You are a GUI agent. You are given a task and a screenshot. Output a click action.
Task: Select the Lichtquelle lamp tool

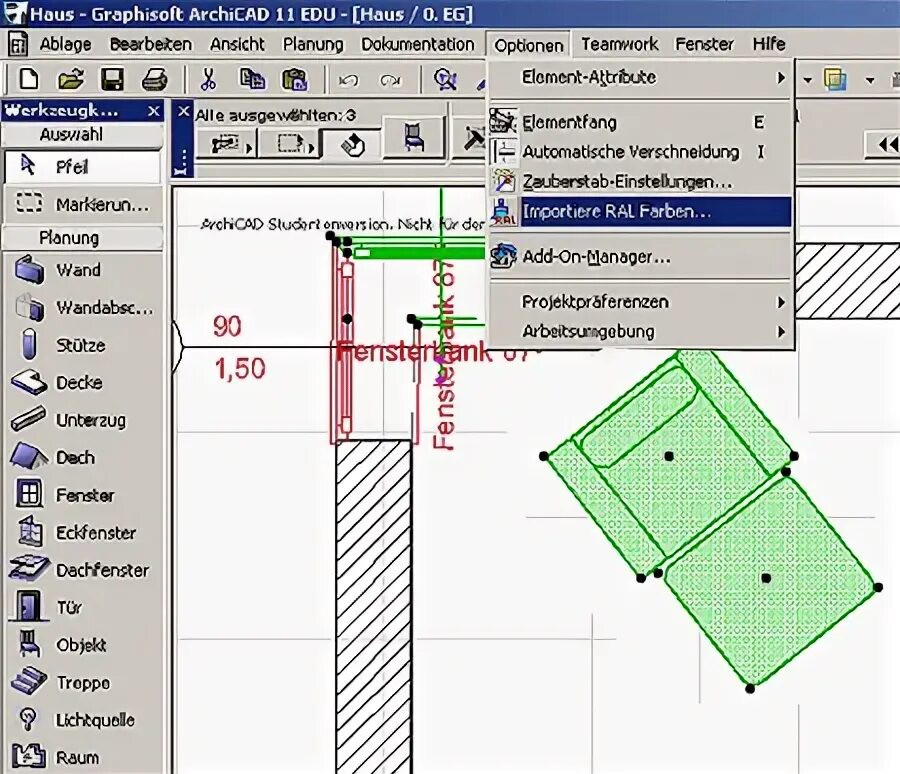(x=82, y=720)
